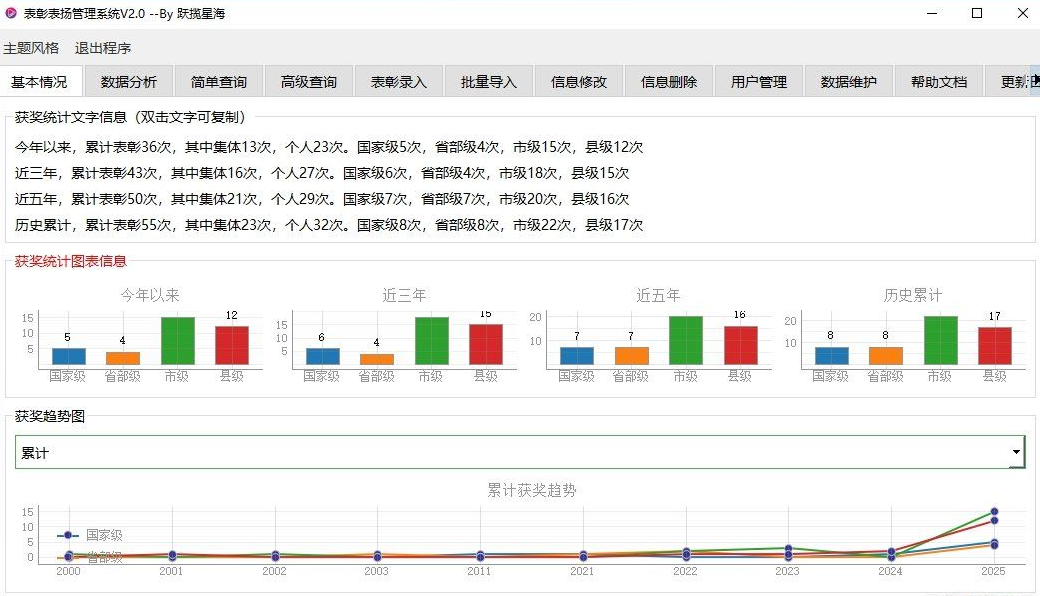The width and height of the screenshot is (1040, 596).
Task: Click the orange 省部级 bar in 近五年 chart
Action: tap(631, 356)
